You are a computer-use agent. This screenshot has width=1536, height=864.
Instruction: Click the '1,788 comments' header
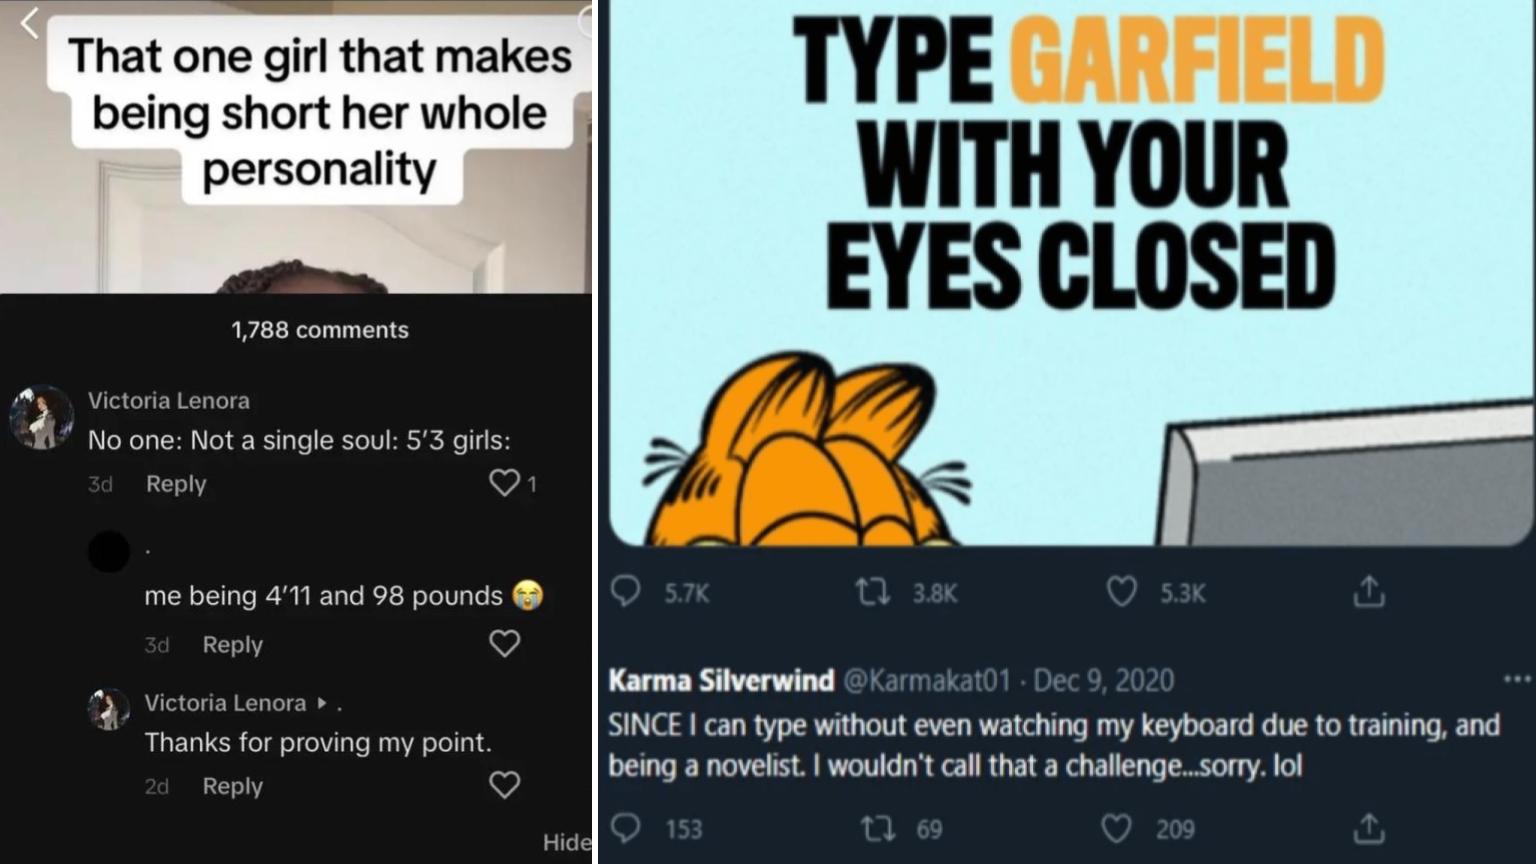point(320,329)
